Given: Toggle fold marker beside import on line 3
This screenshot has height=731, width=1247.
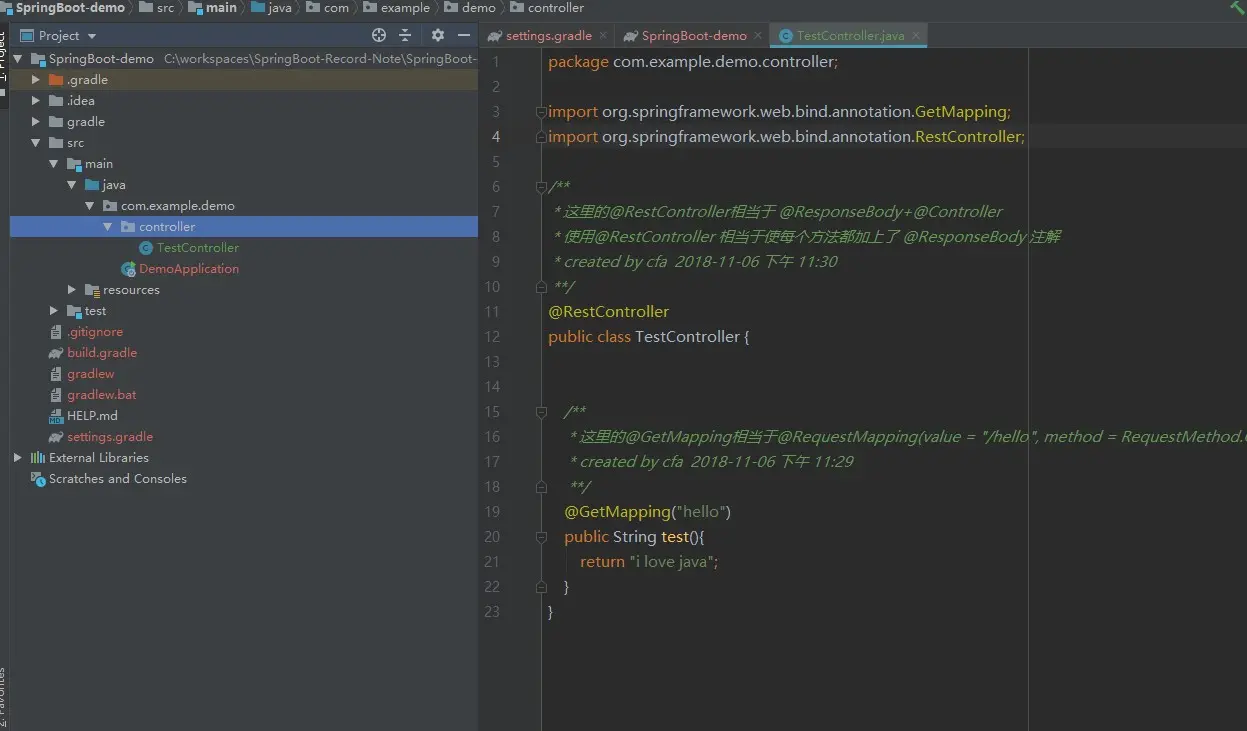Looking at the screenshot, I should point(541,112).
